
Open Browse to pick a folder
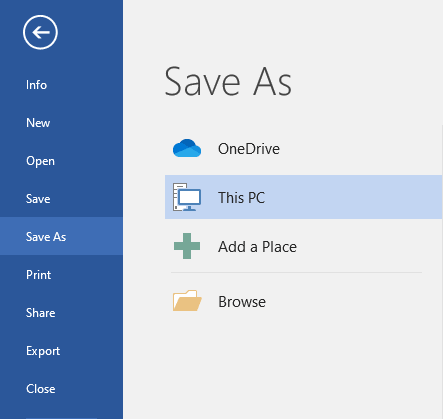click(x=242, y=302)
